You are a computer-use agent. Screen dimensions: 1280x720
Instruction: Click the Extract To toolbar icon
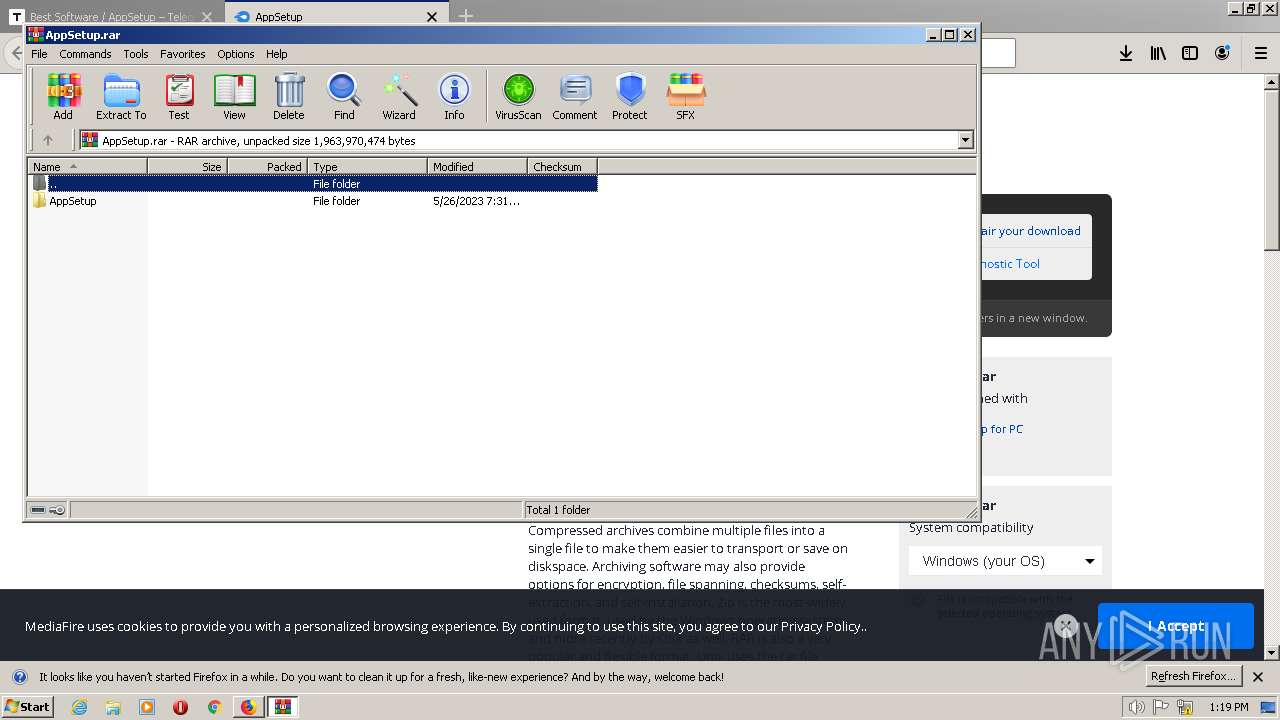tap(121, 97)
